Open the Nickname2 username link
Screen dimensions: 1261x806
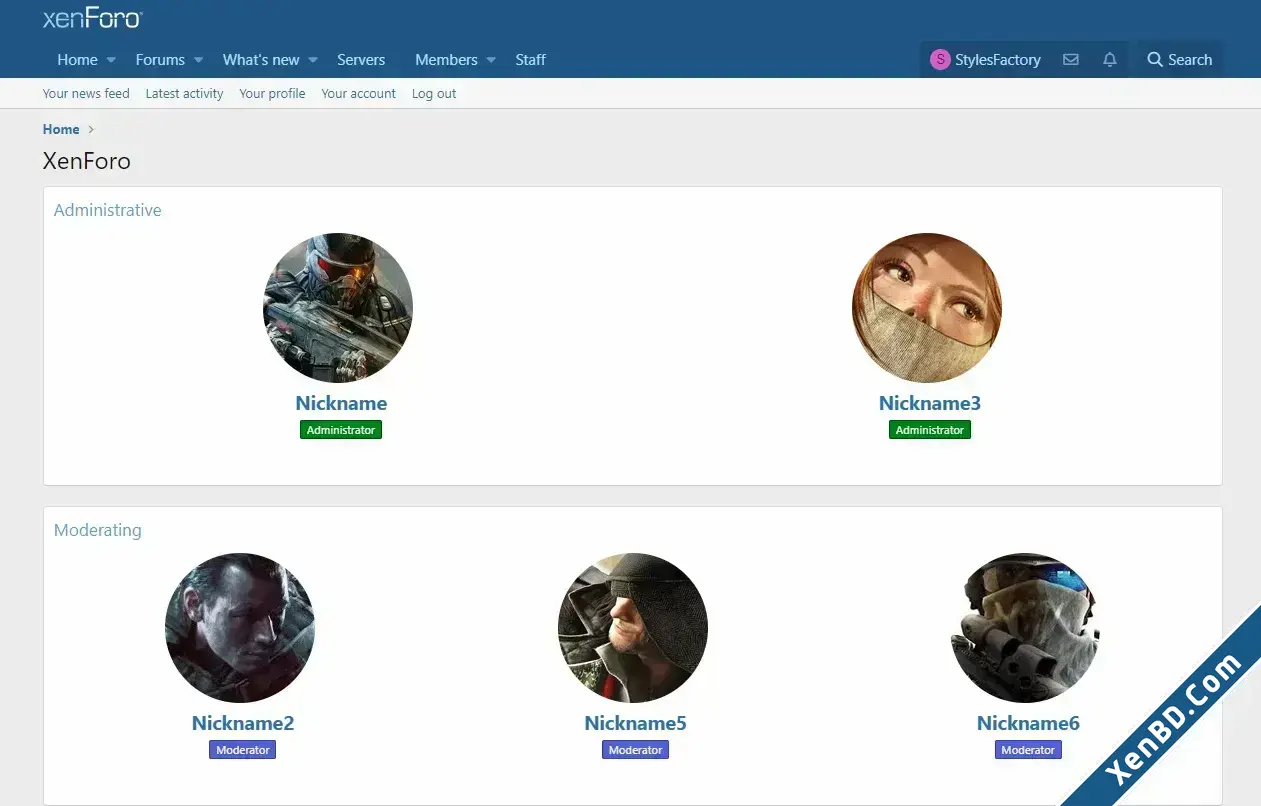tap(243, 723)
